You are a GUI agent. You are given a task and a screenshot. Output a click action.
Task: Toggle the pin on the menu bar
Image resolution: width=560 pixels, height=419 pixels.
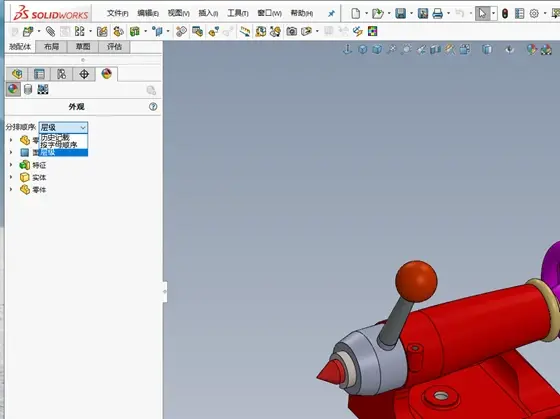[331, 14]
